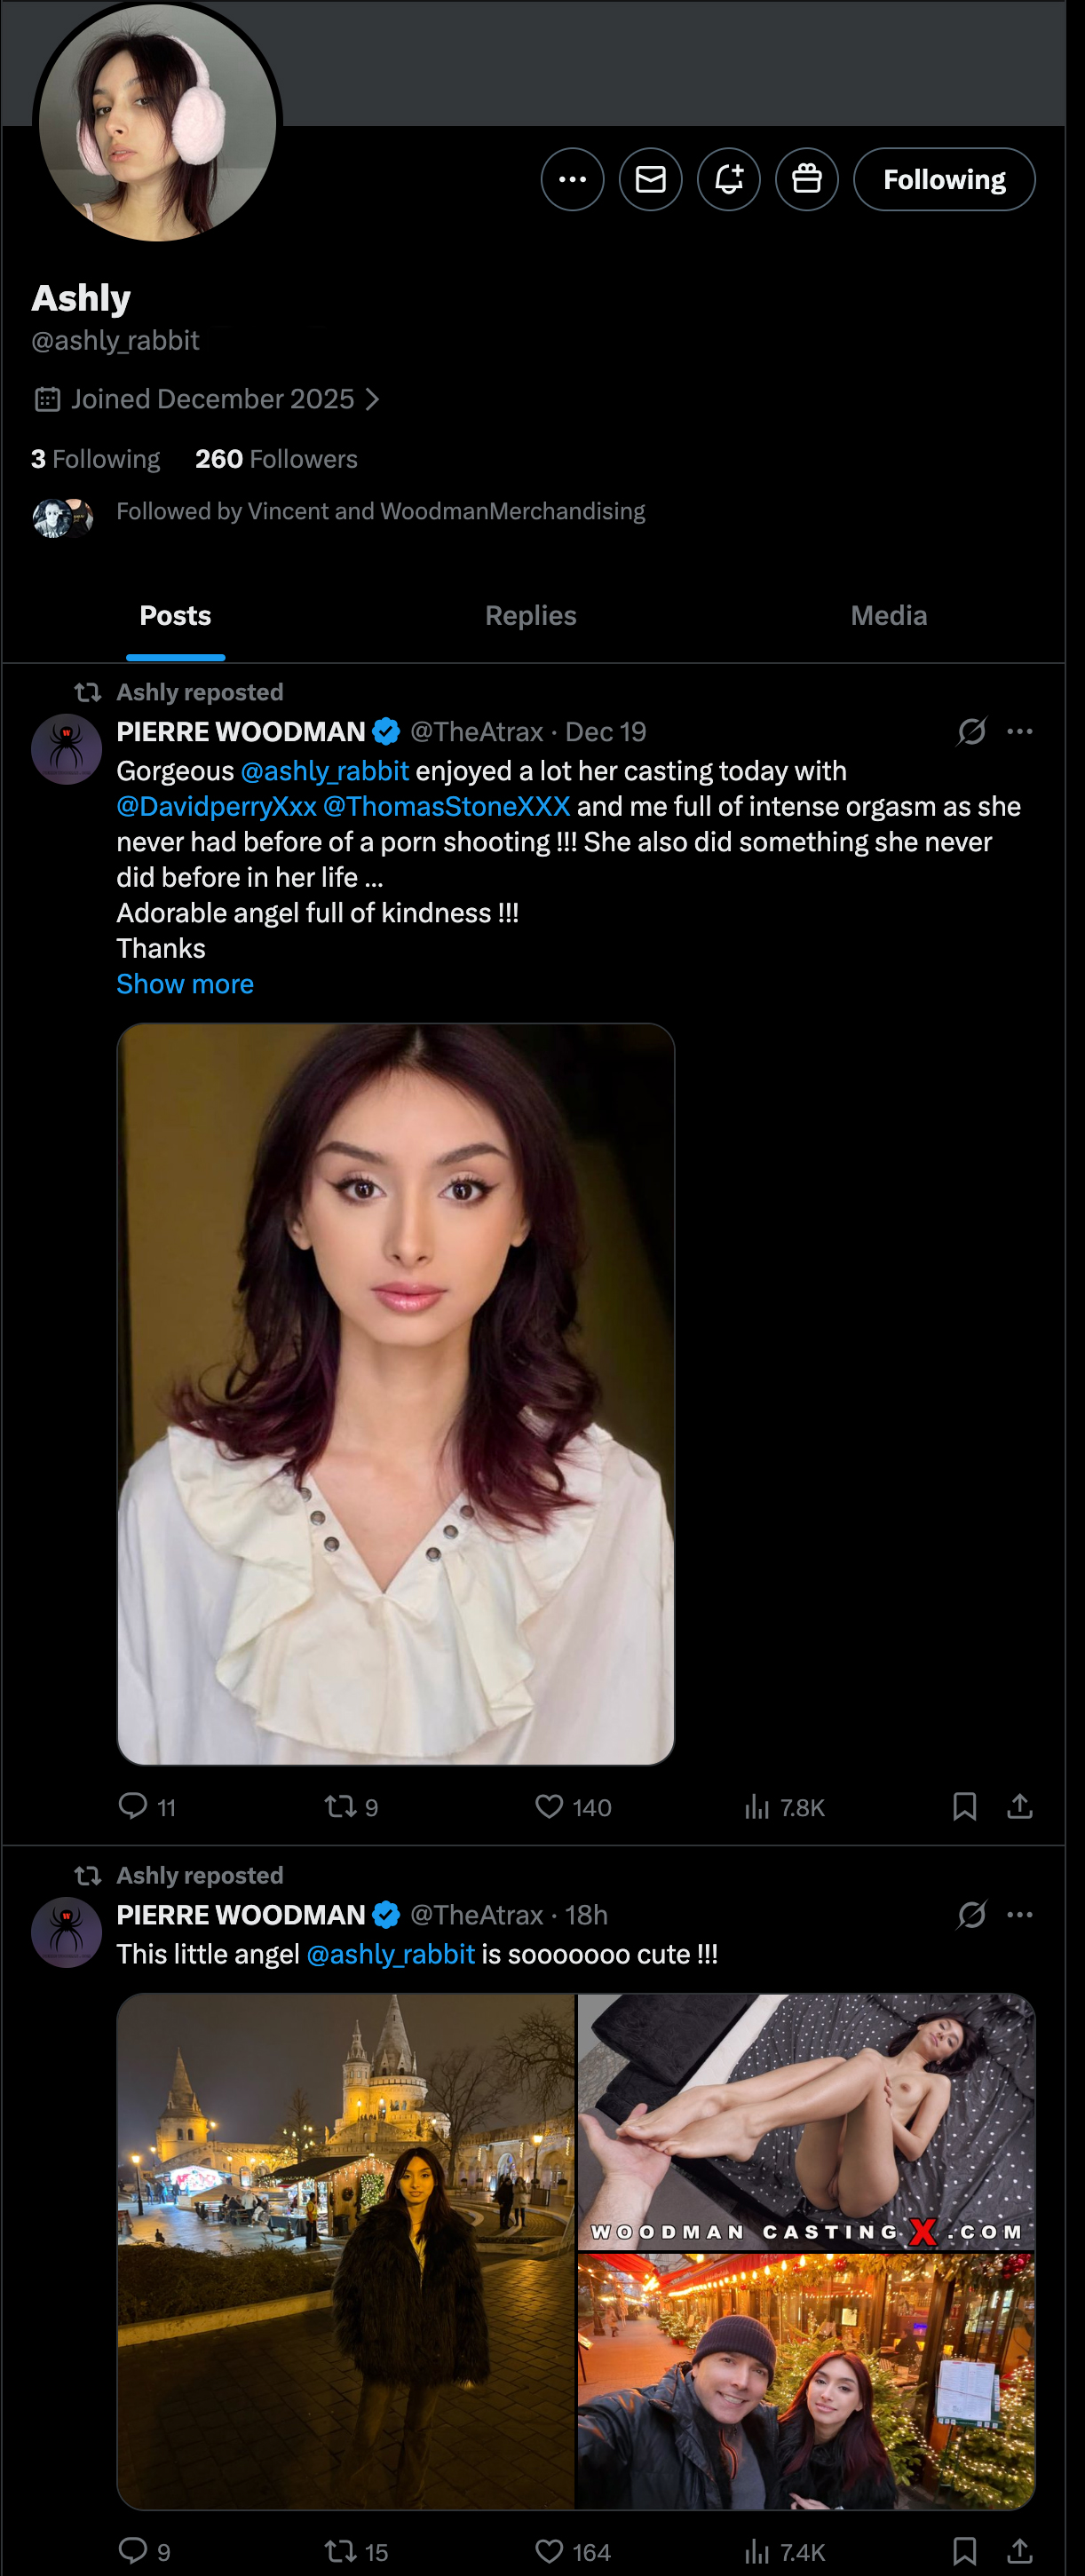Switch to the Media tab

888,616
